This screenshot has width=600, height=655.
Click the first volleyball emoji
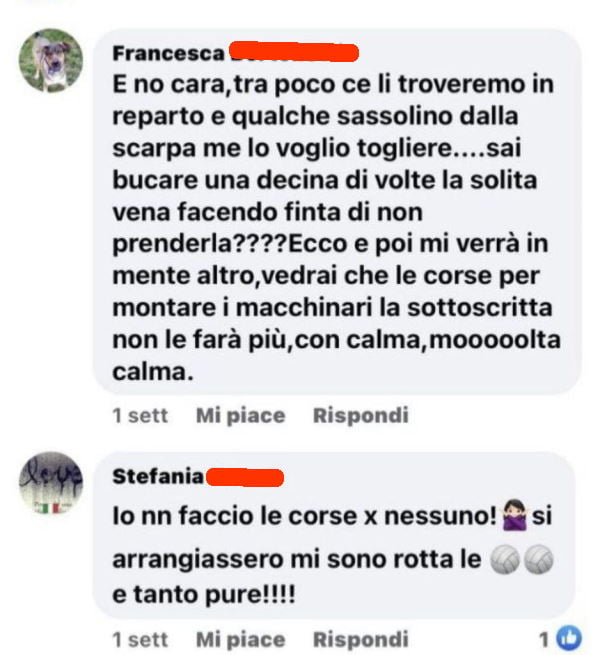pos(505,560)
